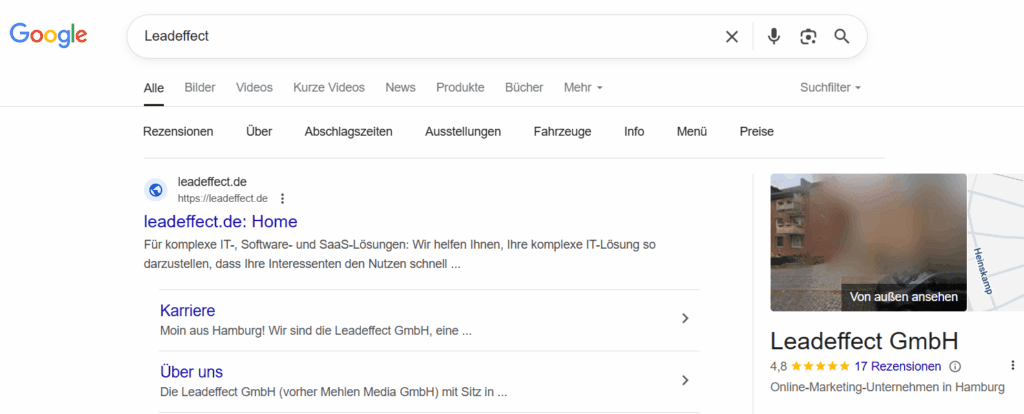Switch to the Bilder tab
The image size is (1024, 414).
pos(200,88)
